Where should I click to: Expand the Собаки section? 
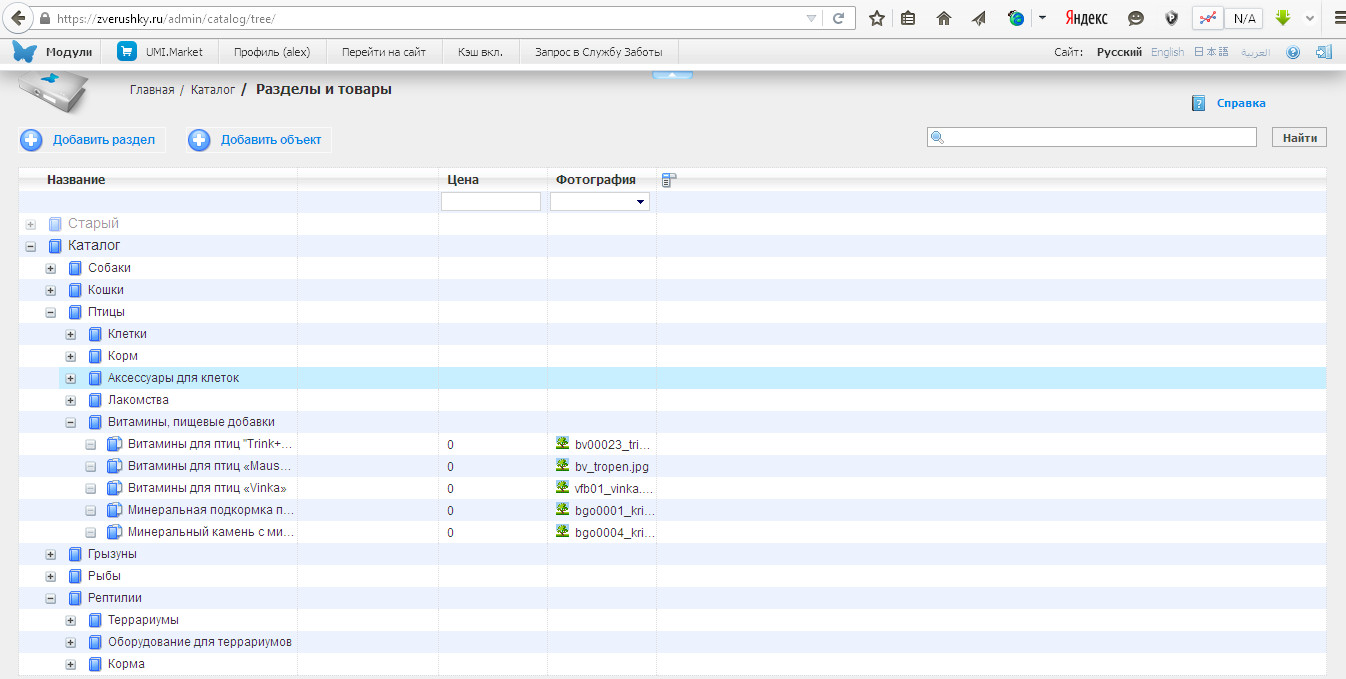[x=51, y=268]
